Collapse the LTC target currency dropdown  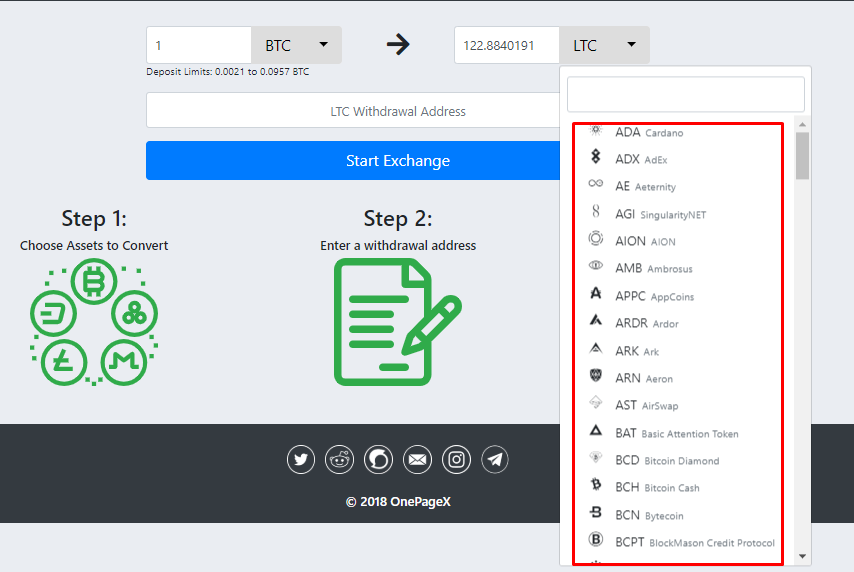pos(604,45)
